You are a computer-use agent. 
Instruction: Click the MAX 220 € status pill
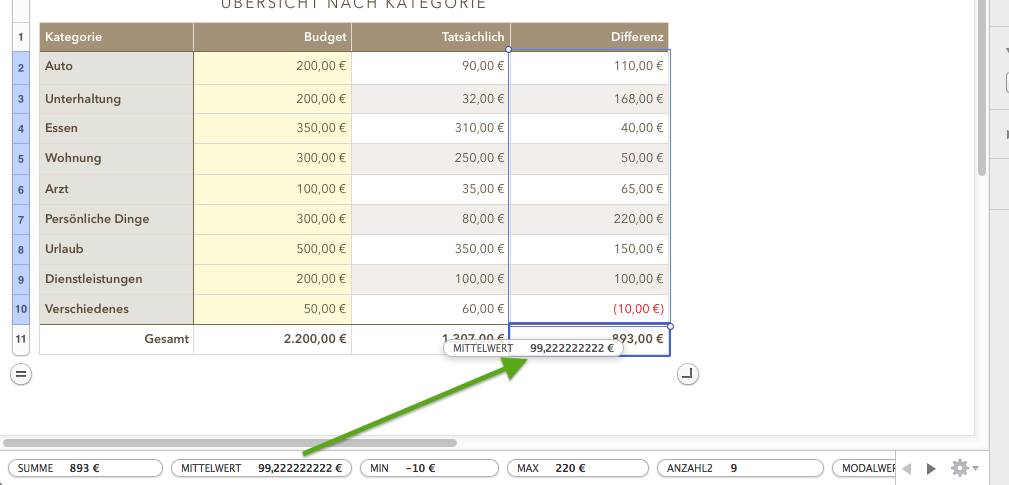(x=578, y=468)
